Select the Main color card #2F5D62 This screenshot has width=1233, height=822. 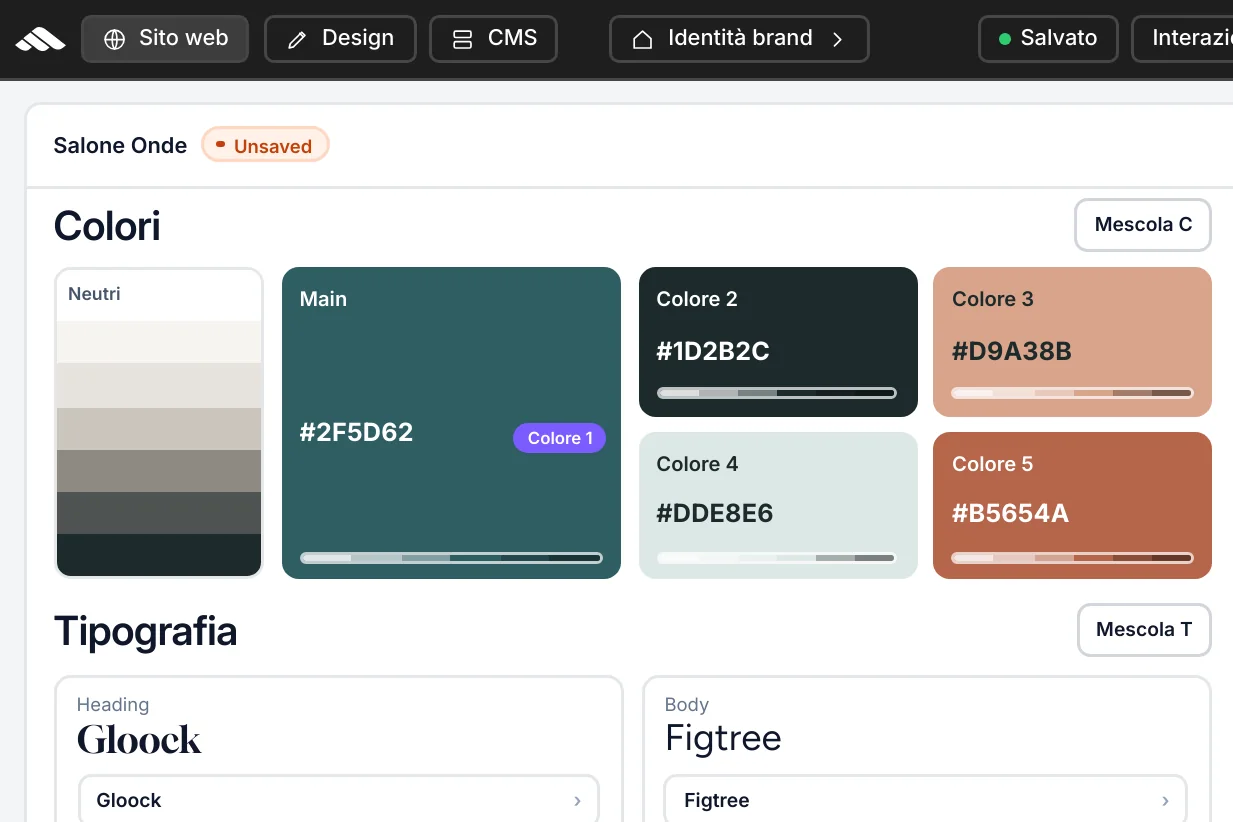point(451,423)
